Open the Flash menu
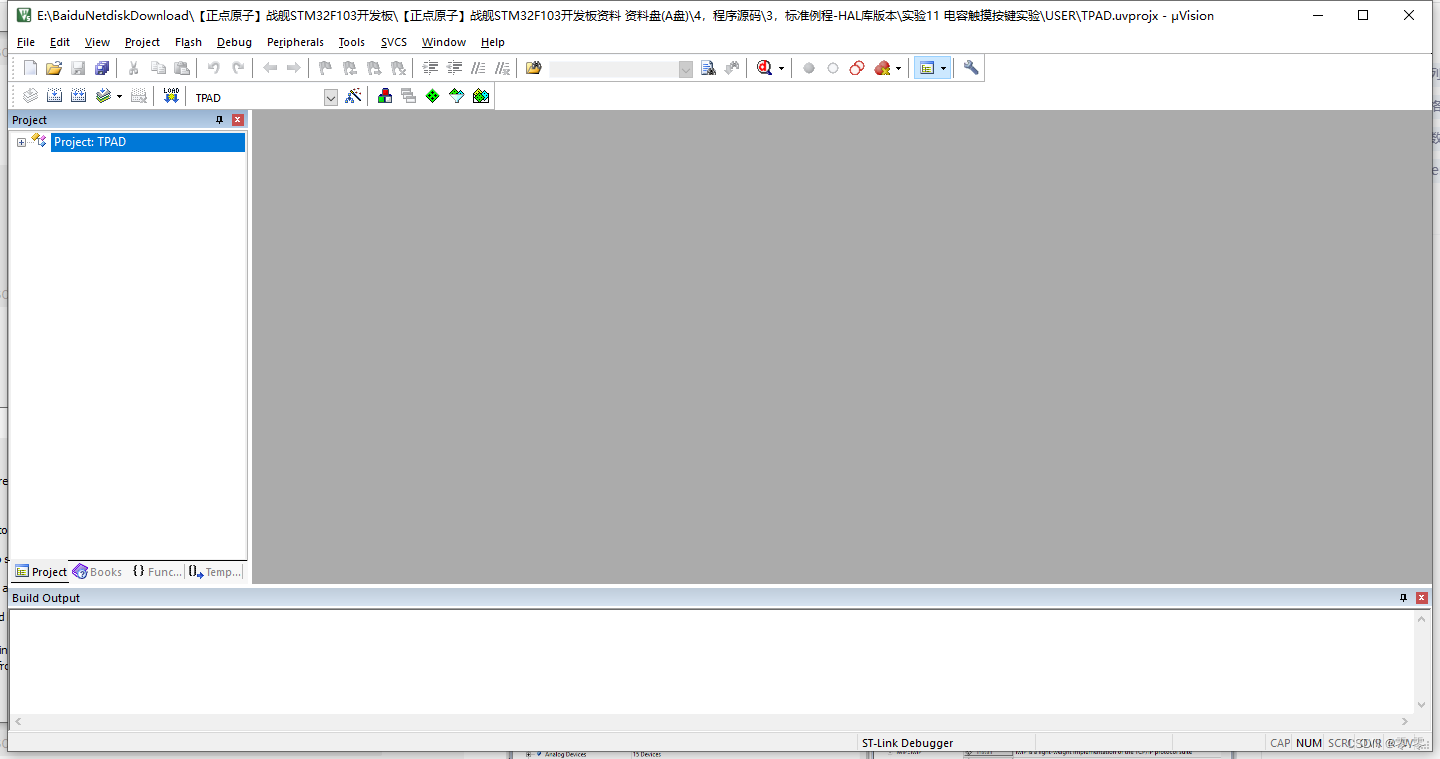1440x759 pixels. (x=188, y=42)
